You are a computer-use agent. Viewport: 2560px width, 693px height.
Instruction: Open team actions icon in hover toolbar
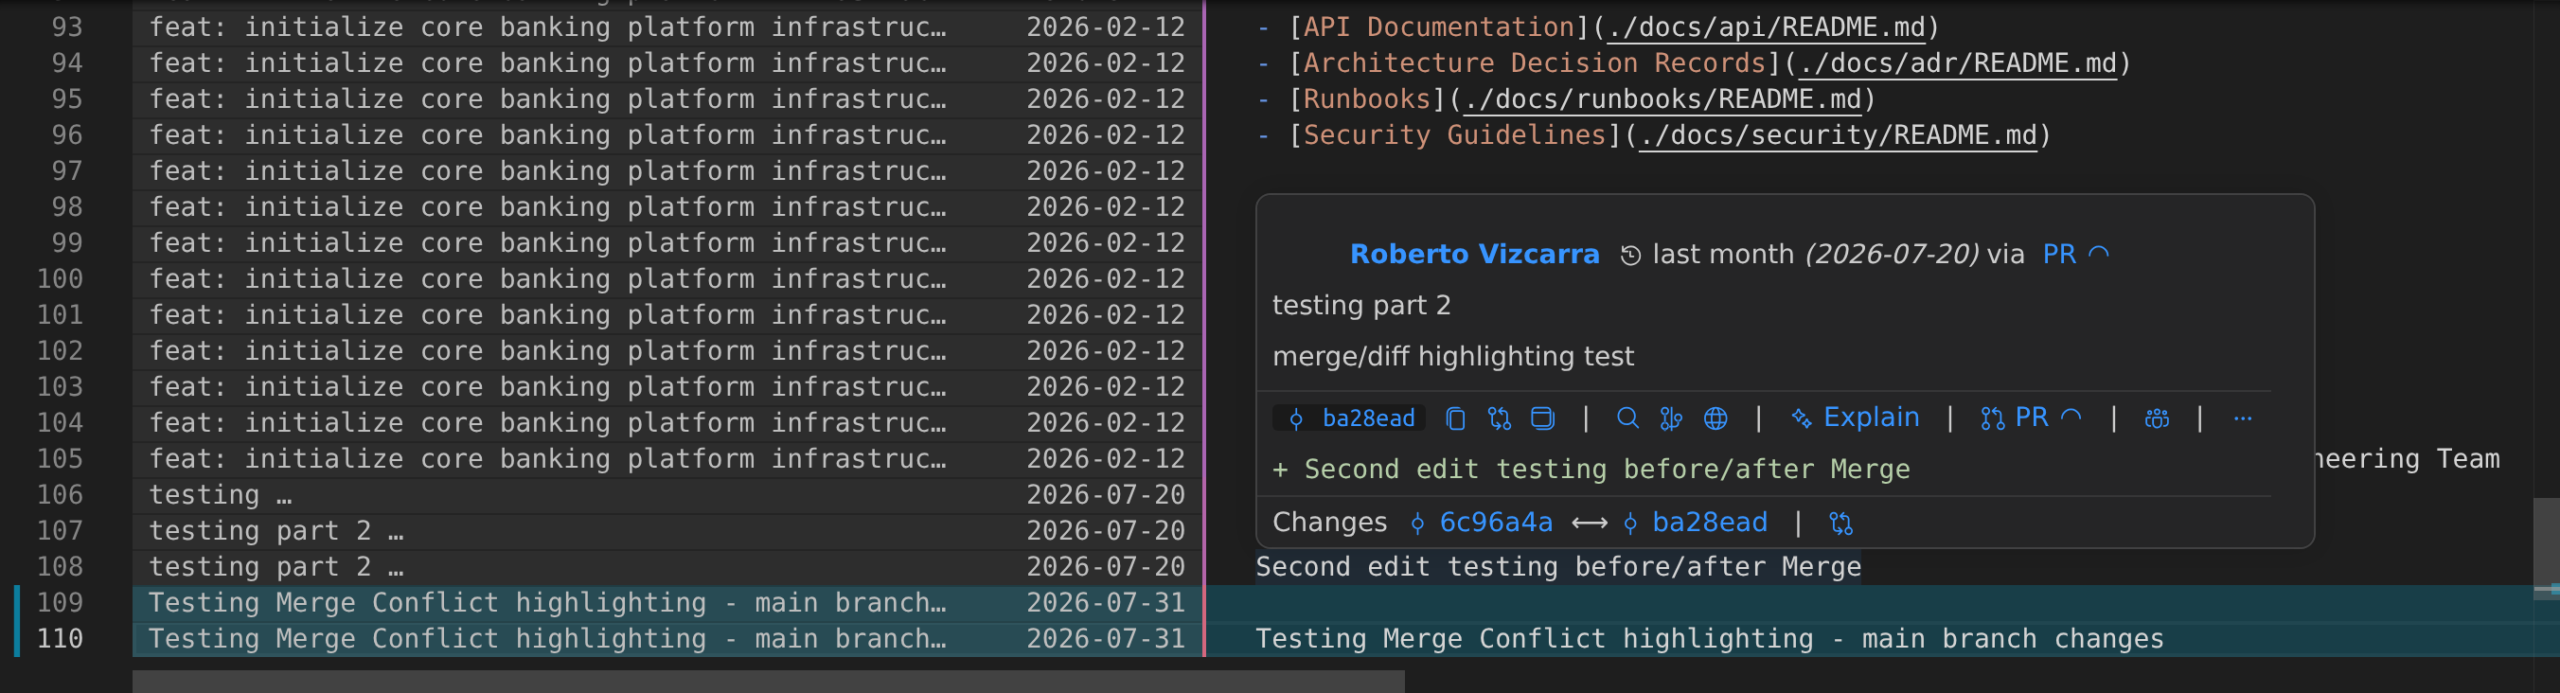(2157, 418)
